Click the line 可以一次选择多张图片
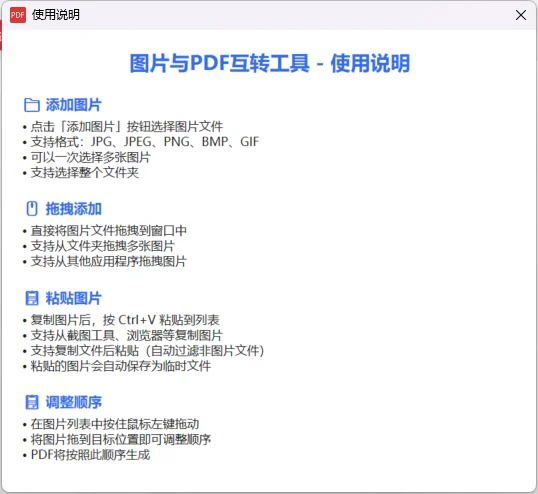 [91, 157]
